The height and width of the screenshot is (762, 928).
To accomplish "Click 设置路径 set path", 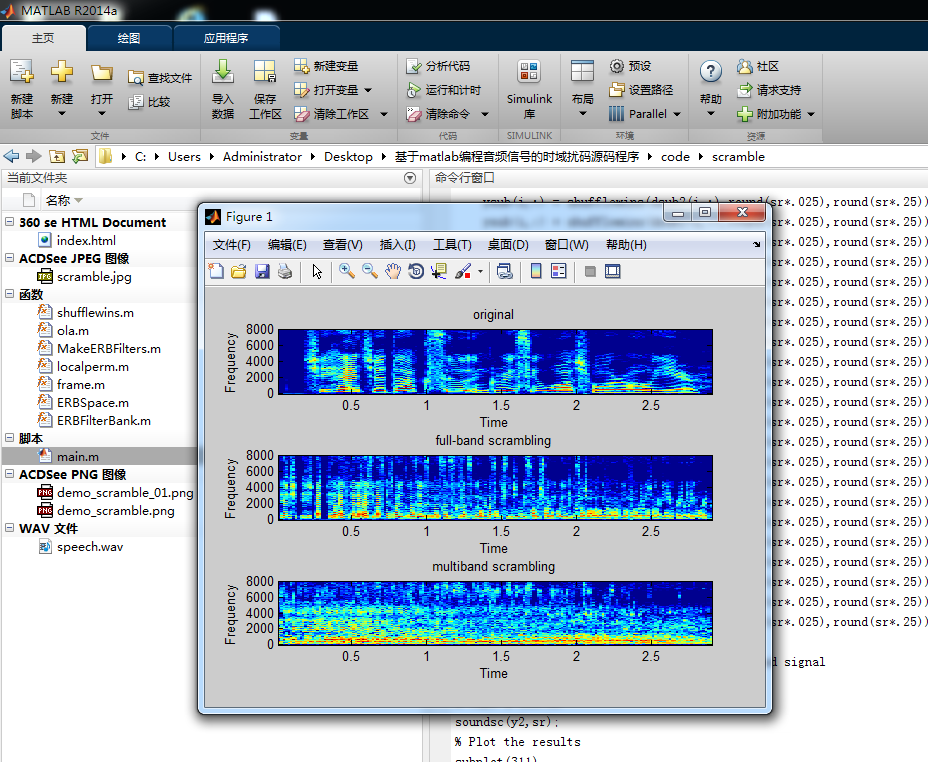I will click(641, 90).
